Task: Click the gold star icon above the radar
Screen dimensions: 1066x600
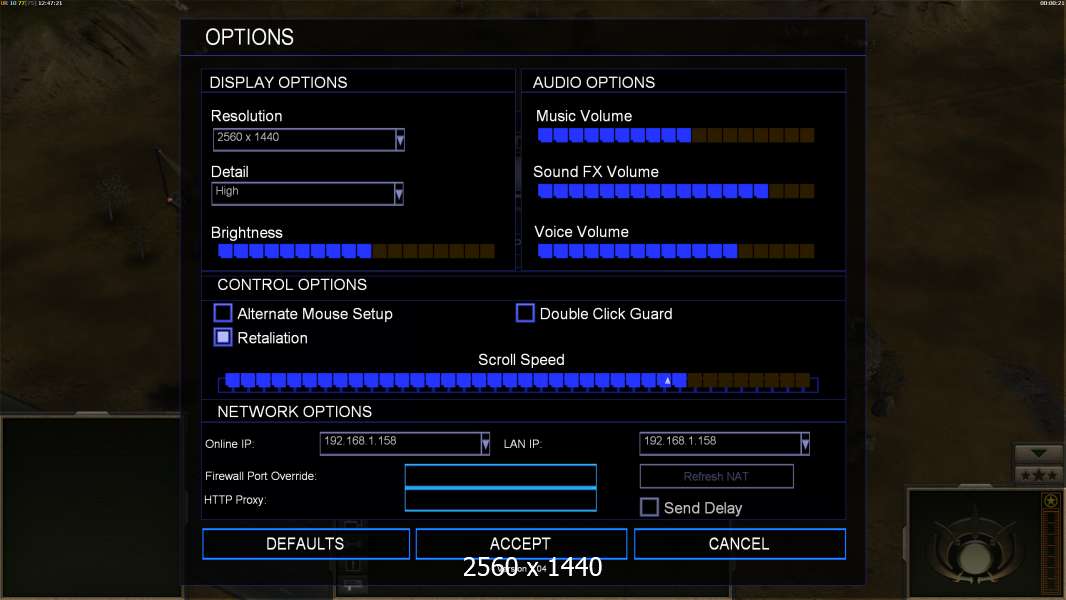Action: 1051,501
